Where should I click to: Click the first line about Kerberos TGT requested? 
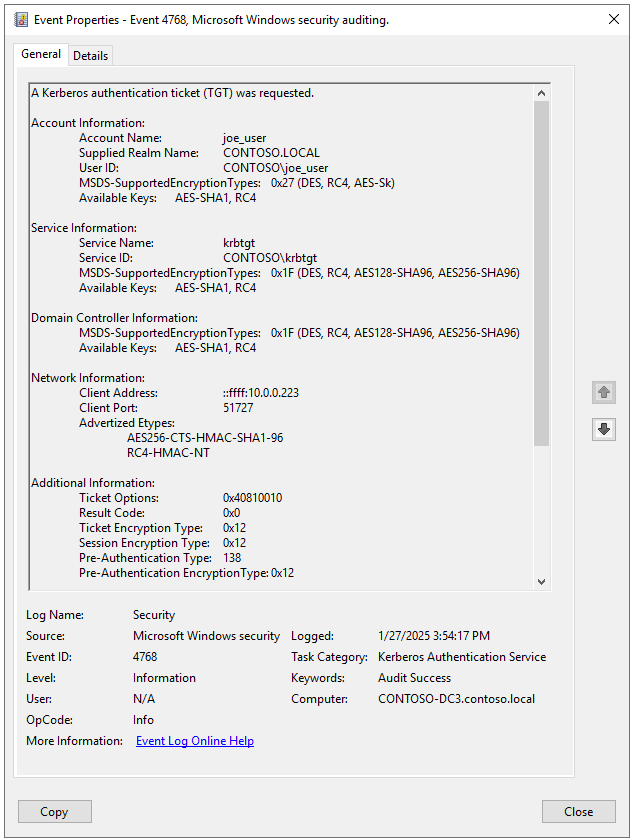[x=172, y=93]
